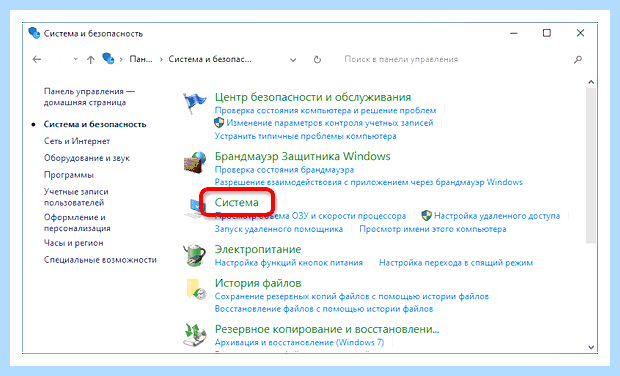Open "Панель управления — домашняя страница"

tap(89, 97)
